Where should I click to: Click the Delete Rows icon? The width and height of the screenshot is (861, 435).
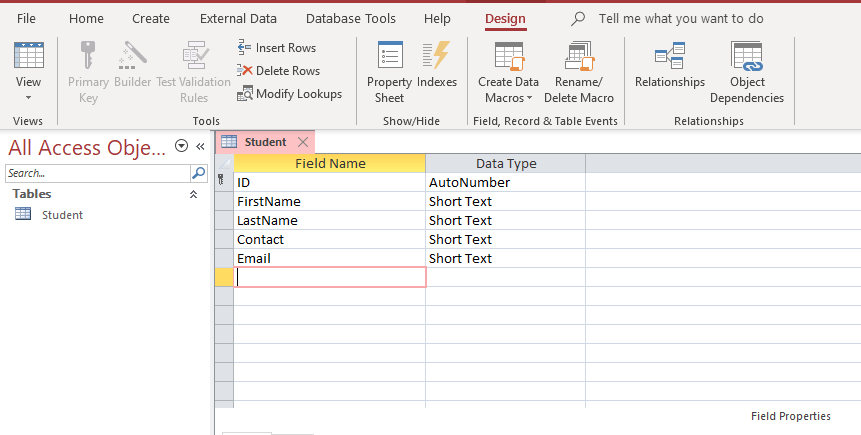coord(245,71)
